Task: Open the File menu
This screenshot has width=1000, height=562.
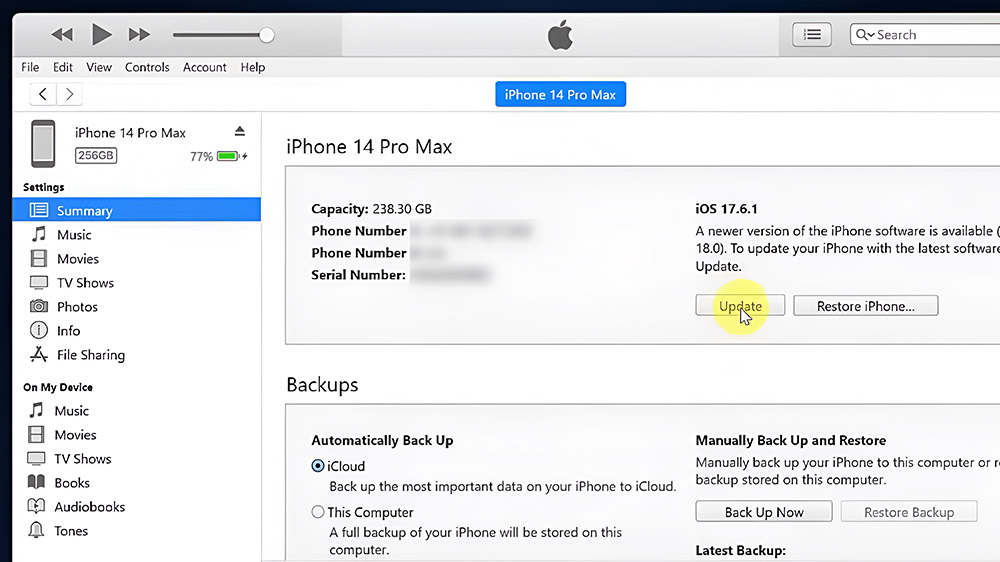Action: coord(30,67)
